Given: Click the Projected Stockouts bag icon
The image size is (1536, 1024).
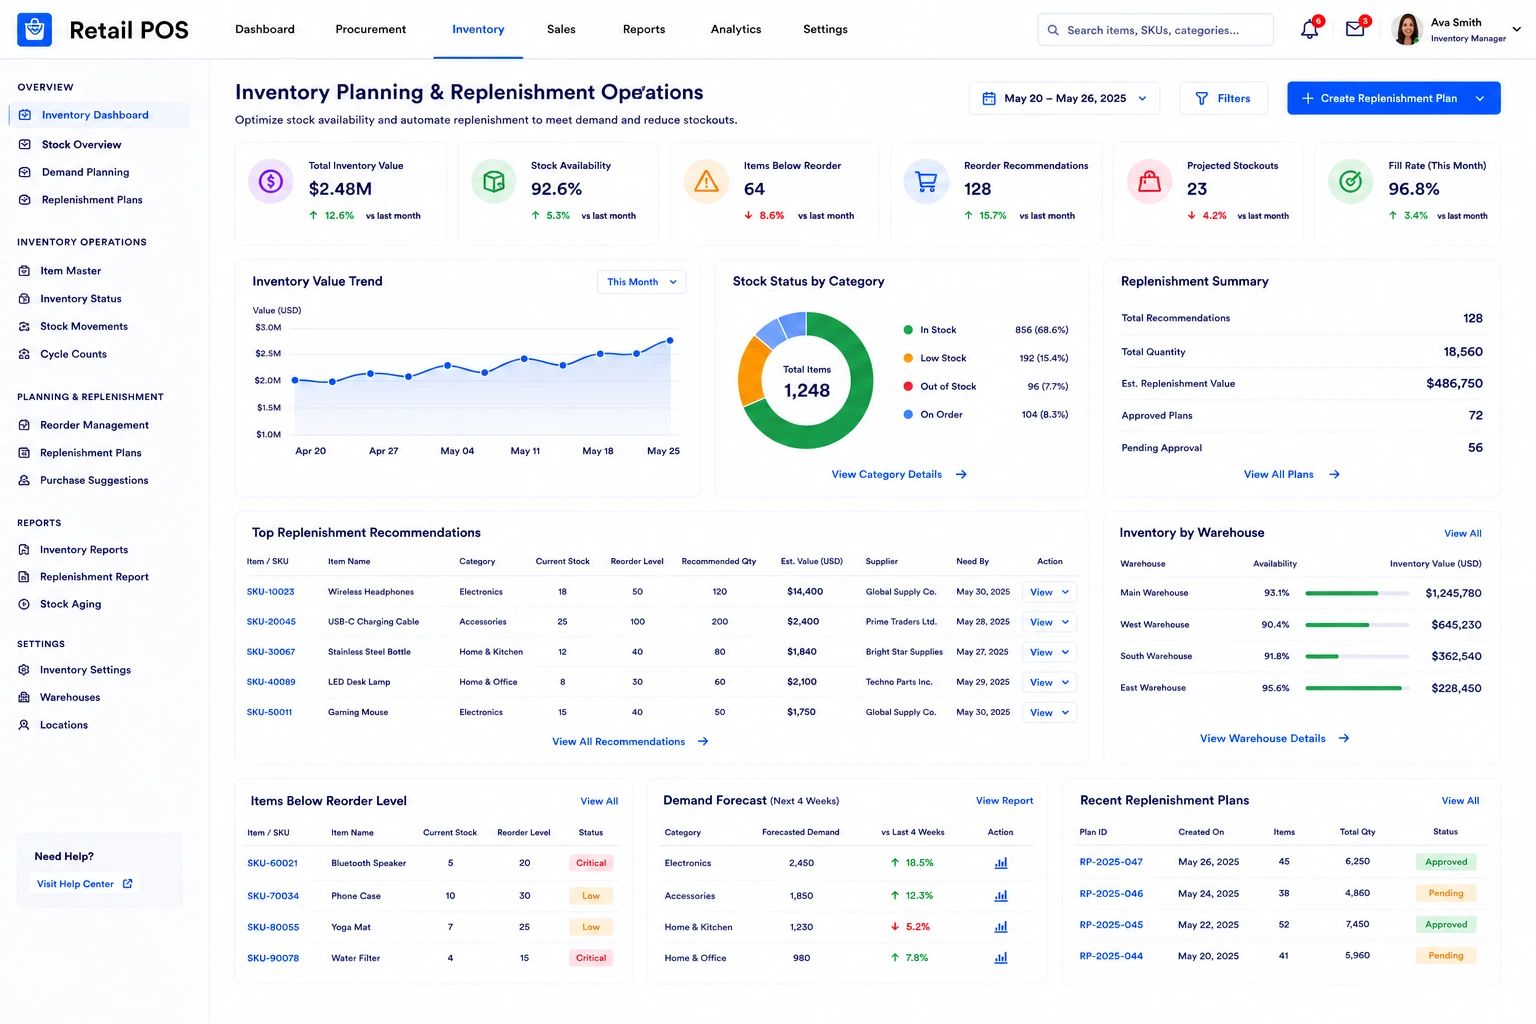Looking at the screenshot, I should (1150, 182).
